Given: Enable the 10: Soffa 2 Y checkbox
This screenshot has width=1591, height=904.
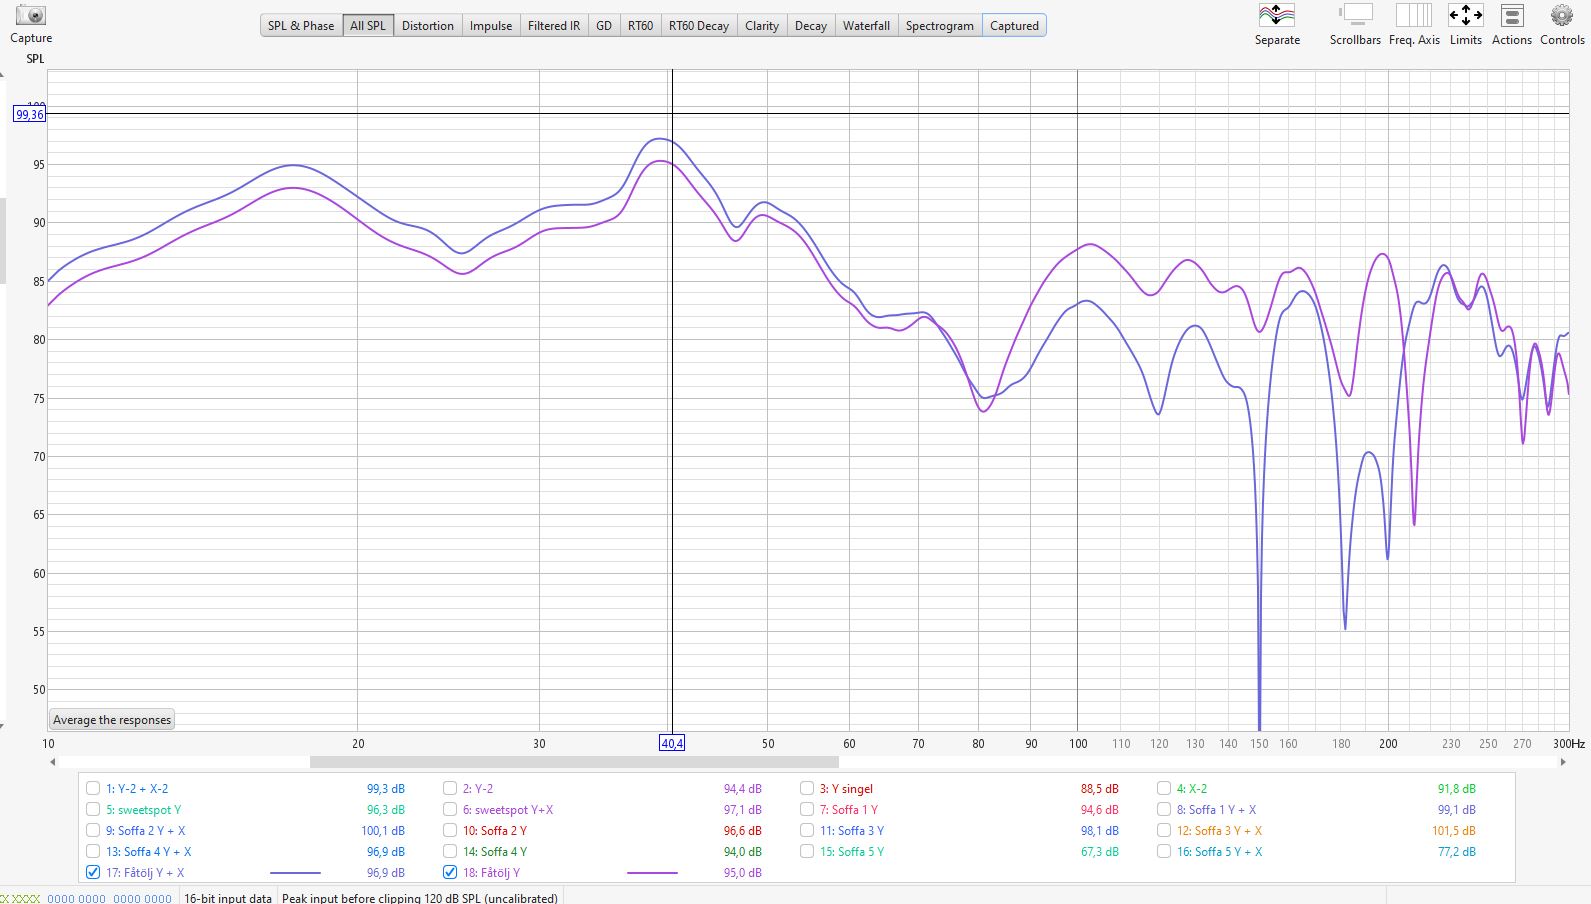Looking at the screenshot, I should pyautogui.click(x=450, y=830).
